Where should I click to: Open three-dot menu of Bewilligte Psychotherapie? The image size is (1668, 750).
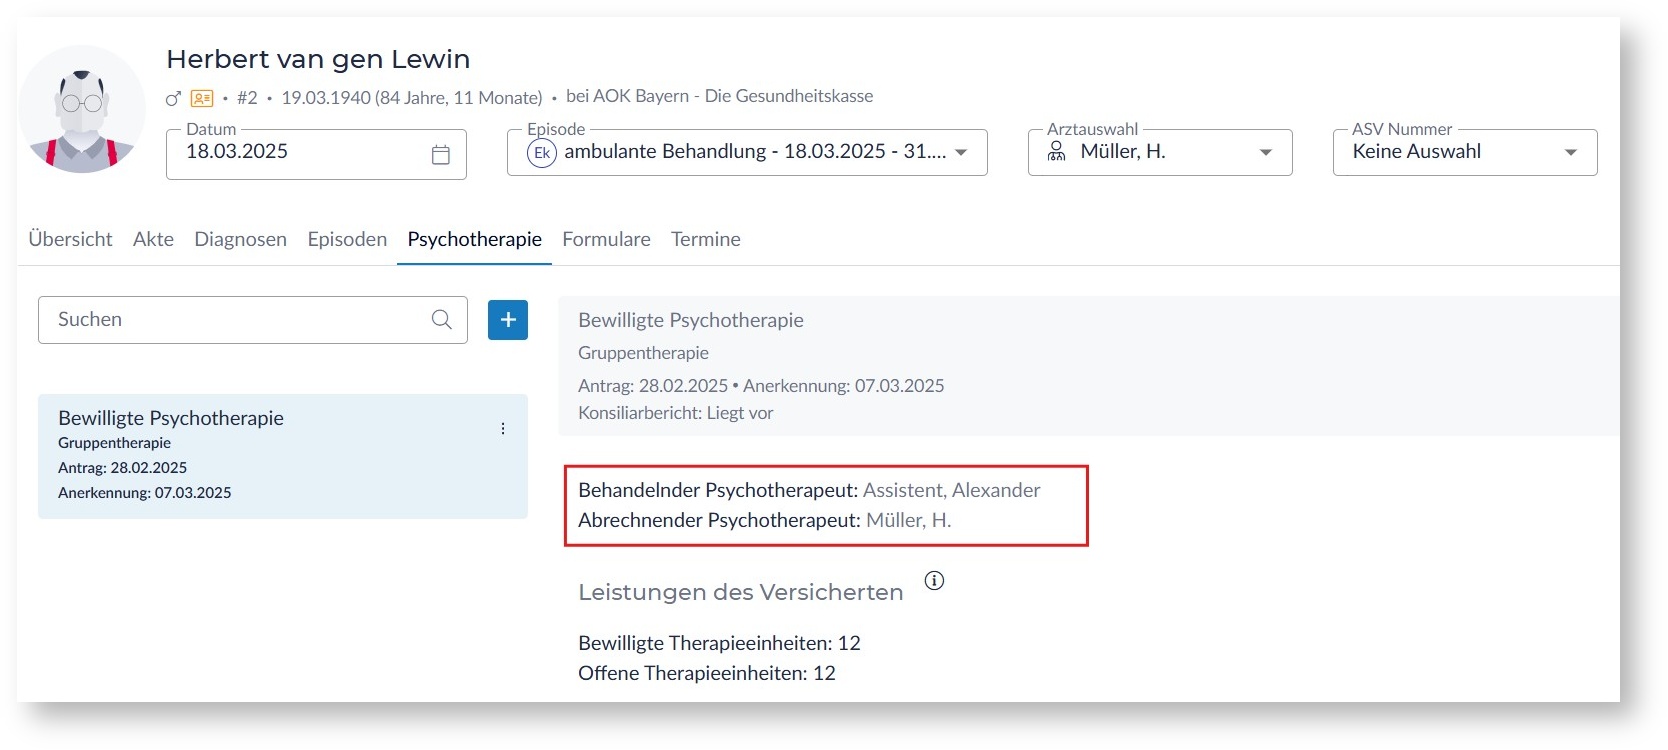[503, 429]
